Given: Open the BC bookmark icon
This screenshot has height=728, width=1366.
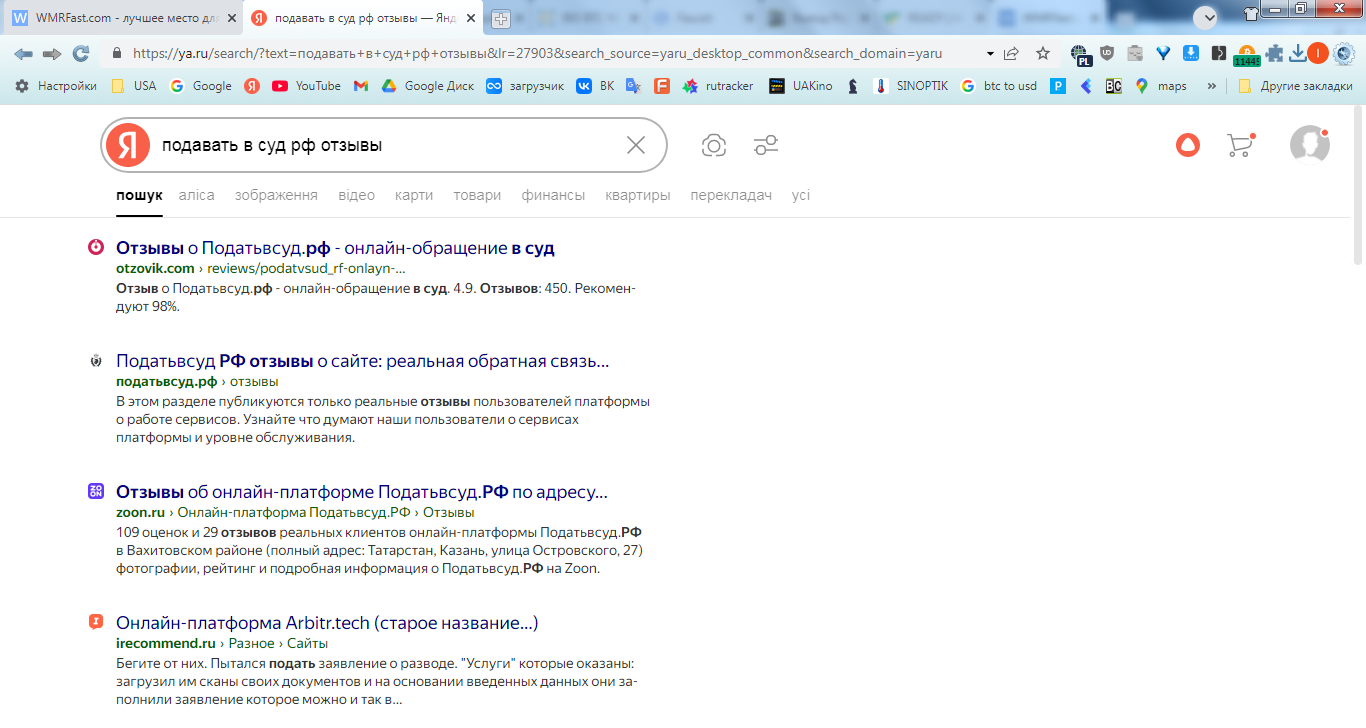Looking at the screenshot, I should (1113, 86).
